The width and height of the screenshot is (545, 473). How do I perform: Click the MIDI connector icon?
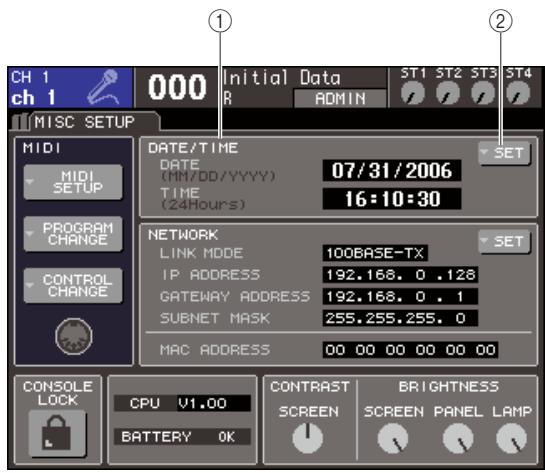[74, 336]
